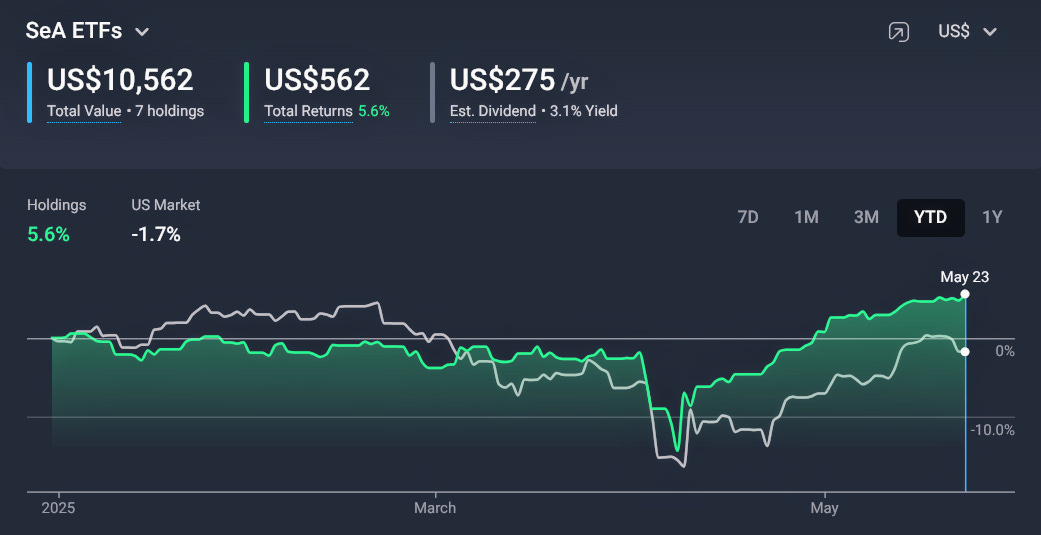
Task: Click the Holdings 5.6% legend value
Action: [48, 234]
